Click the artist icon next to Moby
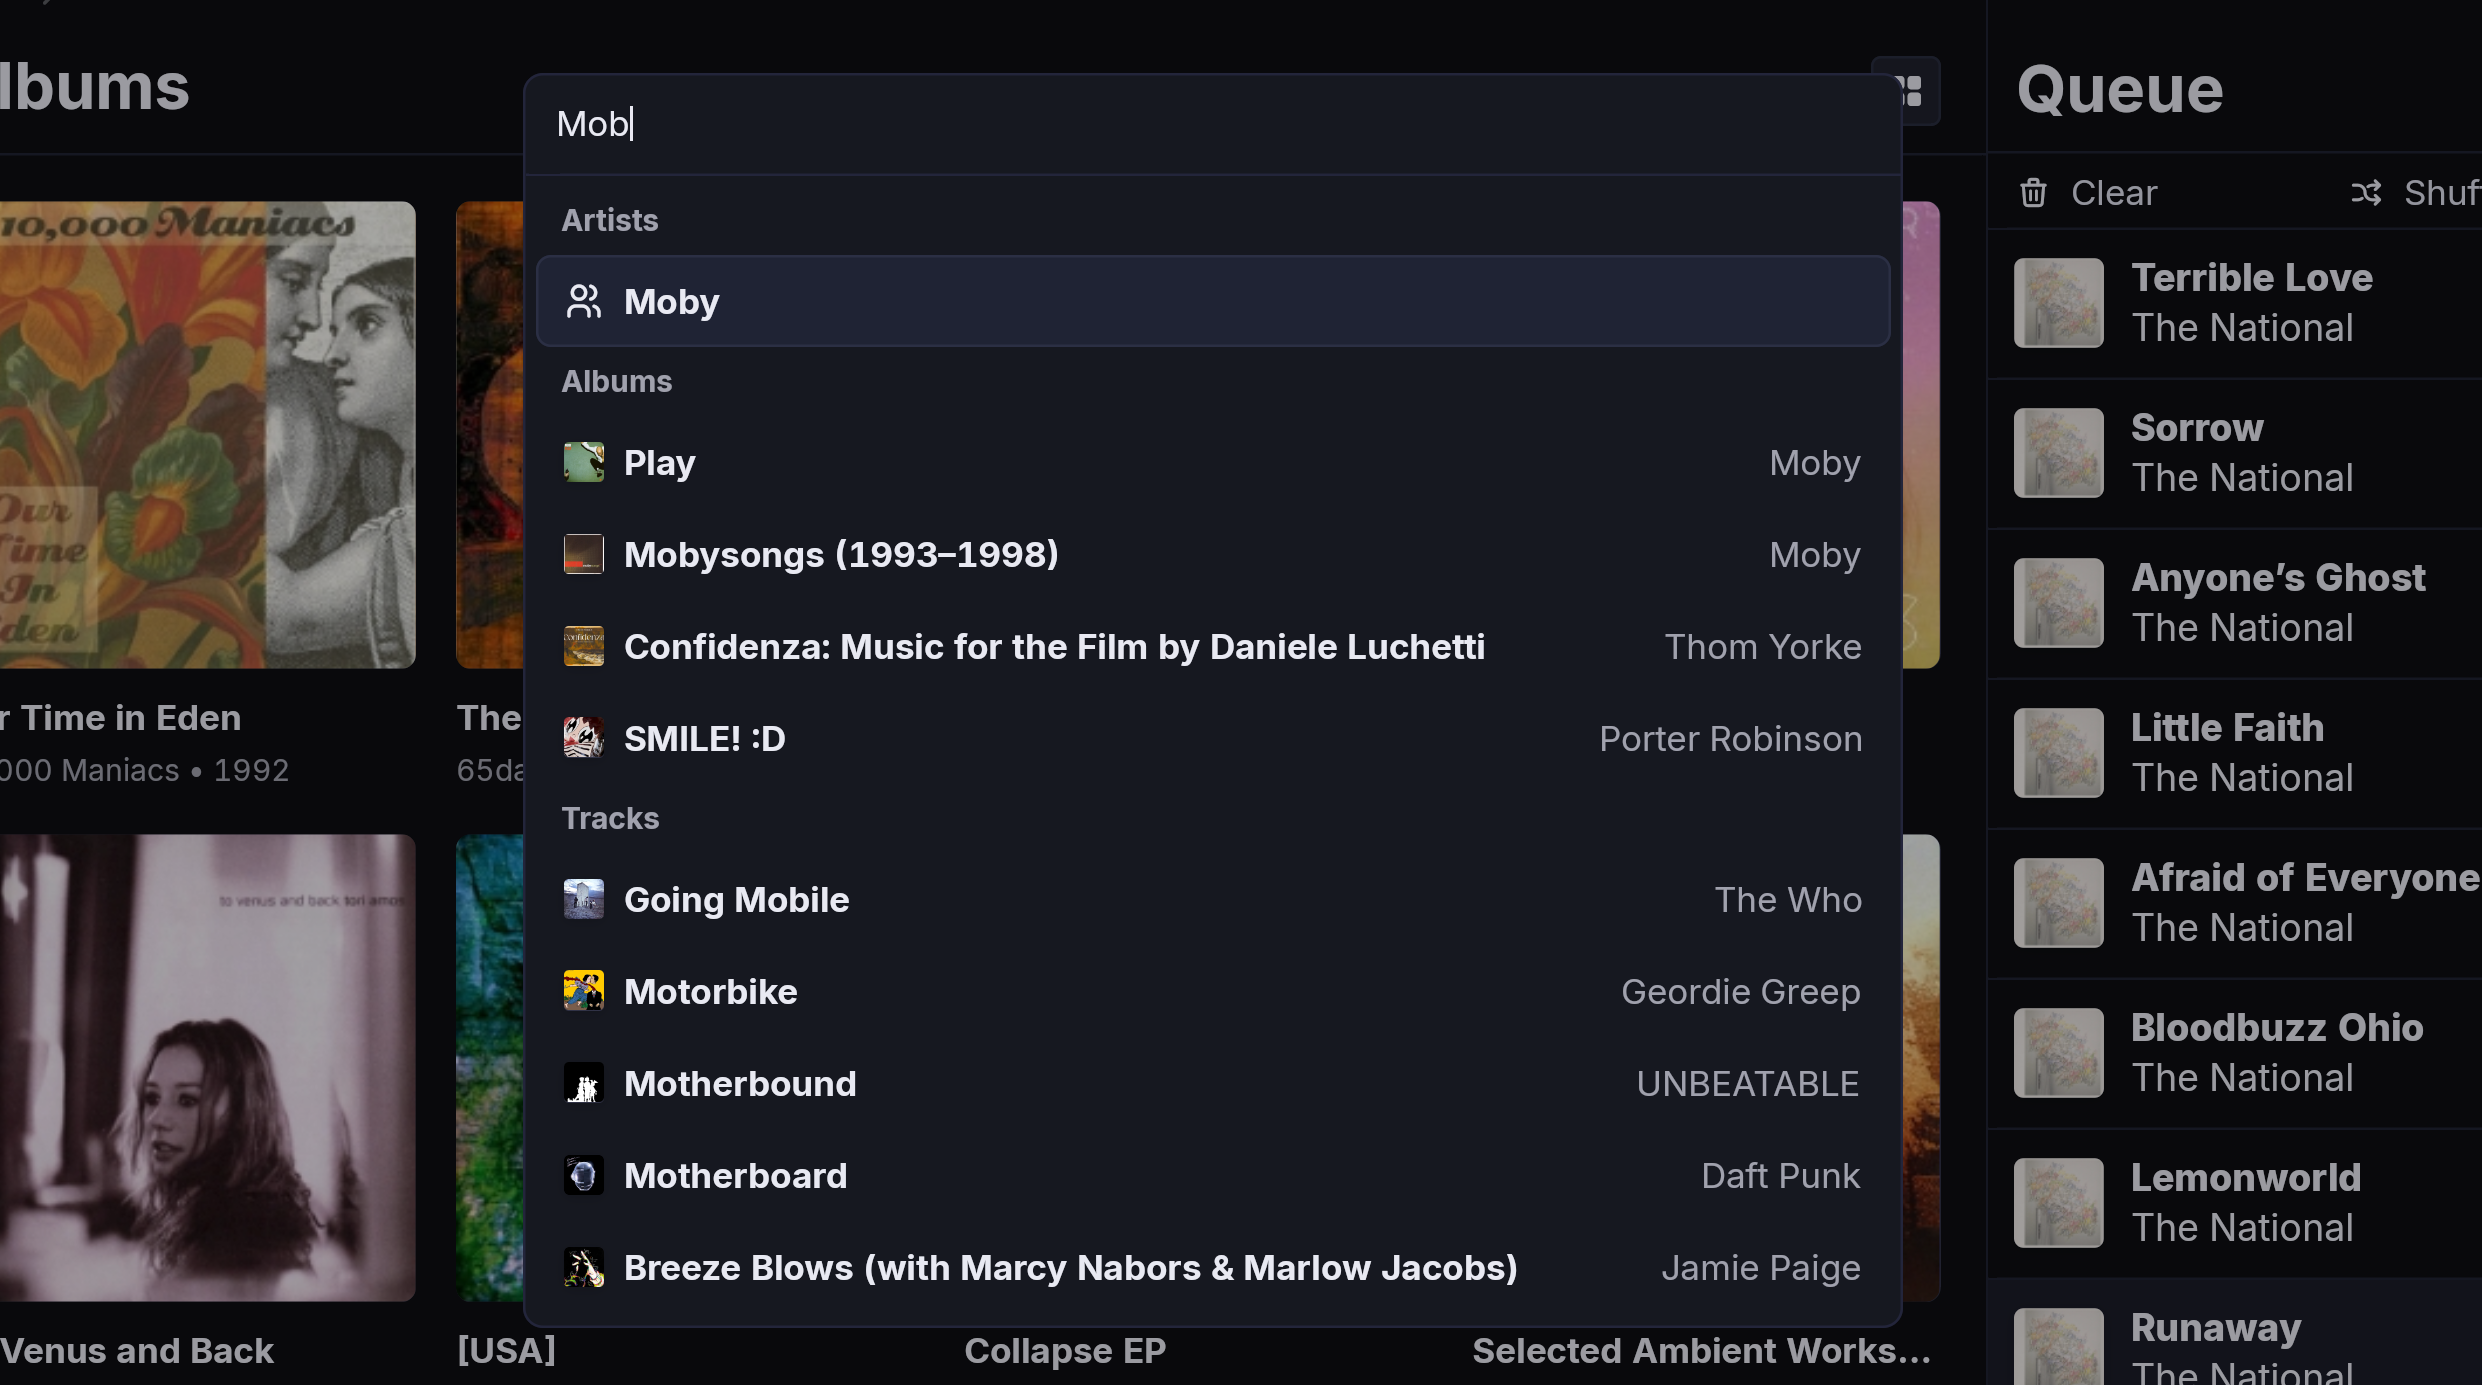Viewport: 2482px width, 1385px height. click(x=584, y=300)
